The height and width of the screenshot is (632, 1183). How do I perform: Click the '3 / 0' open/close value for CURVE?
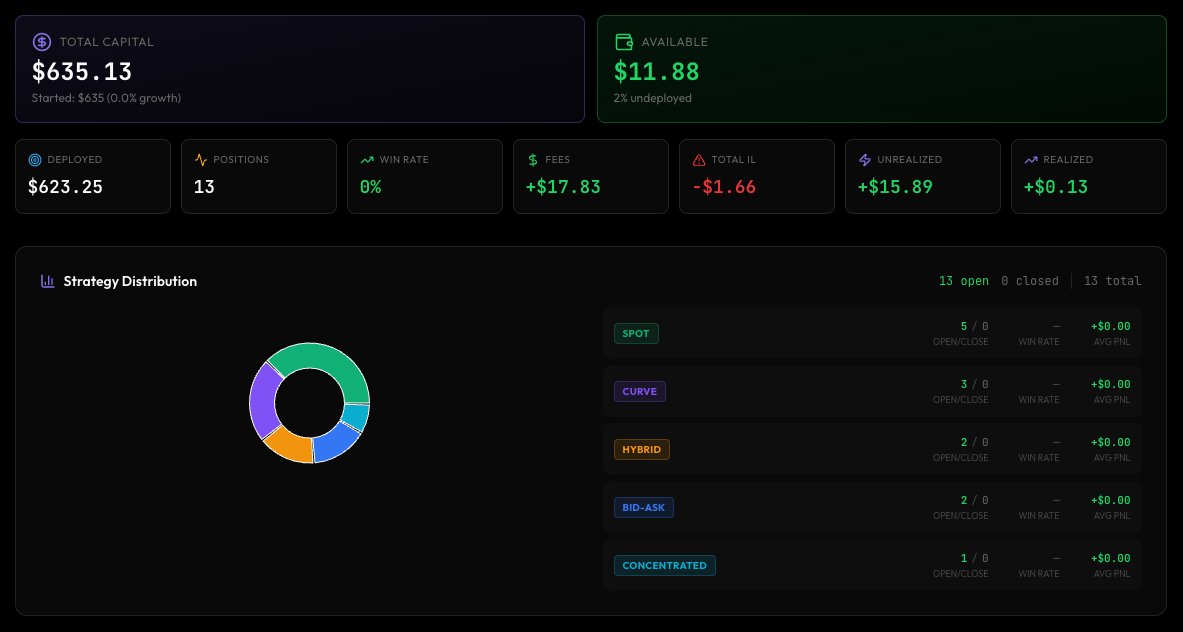(x=974, y=385)
